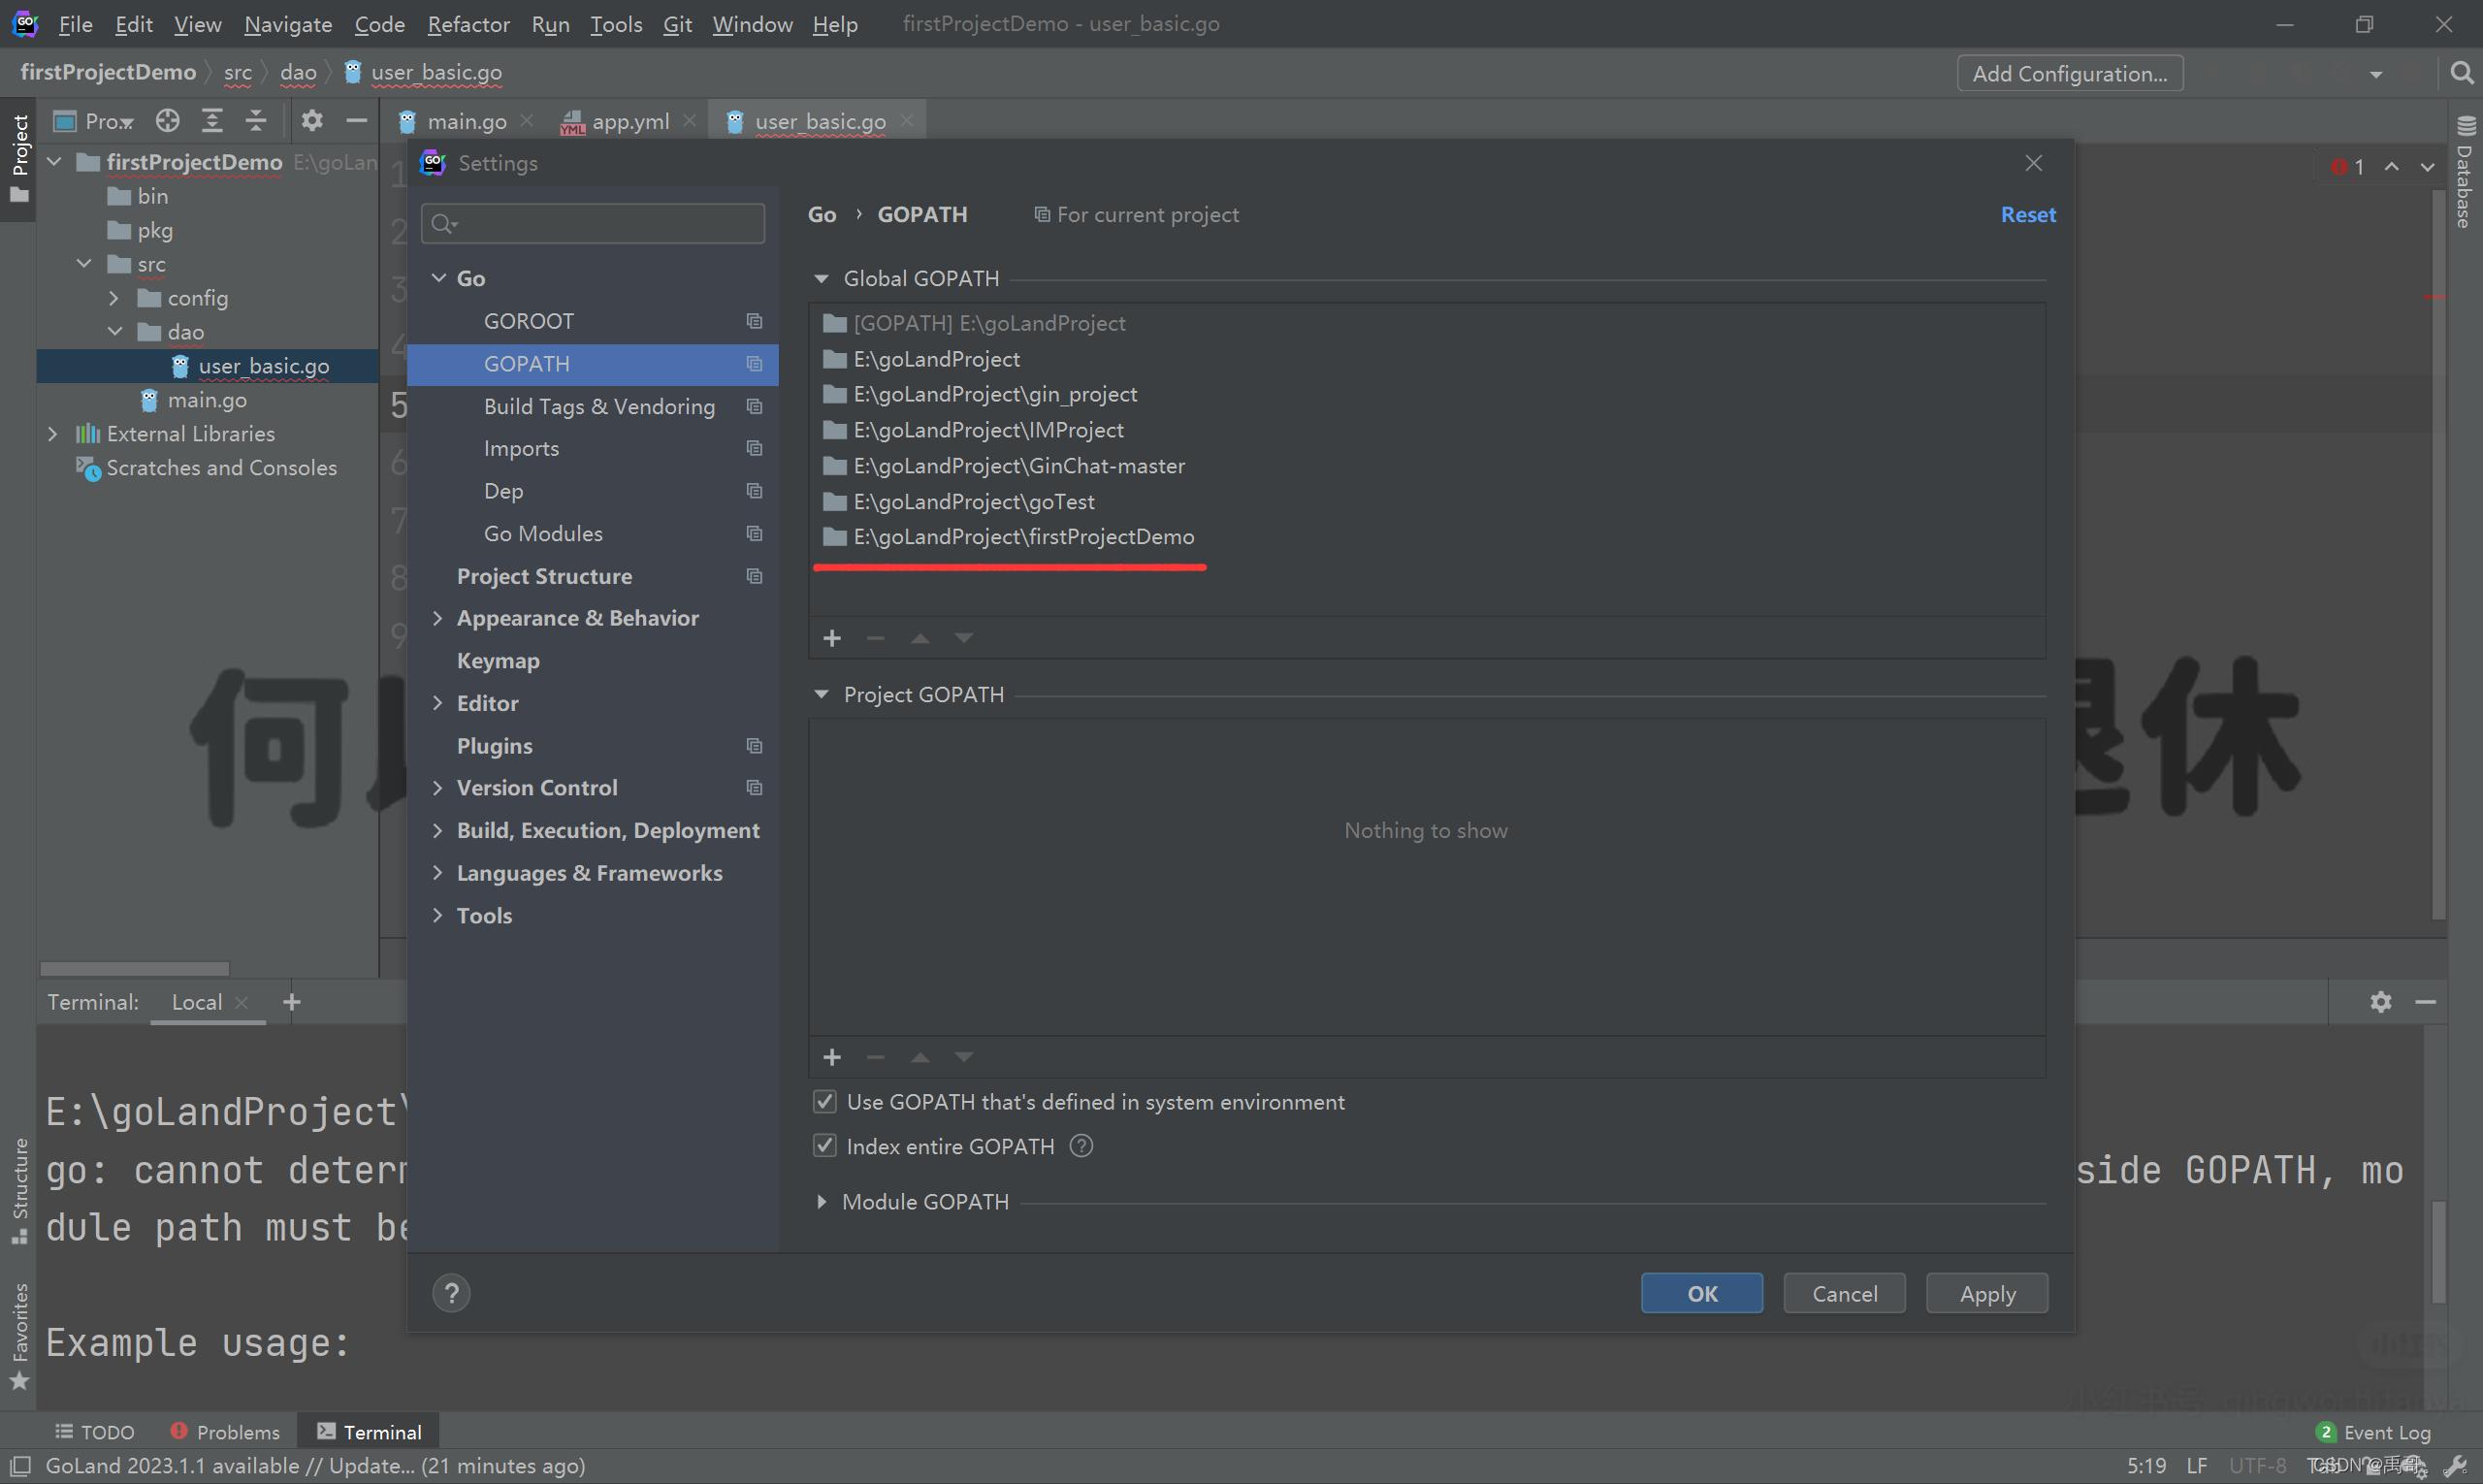Click project-level icon beside GOROOT
This screenshot has width=2483, height=1484.
coord(754,321)
